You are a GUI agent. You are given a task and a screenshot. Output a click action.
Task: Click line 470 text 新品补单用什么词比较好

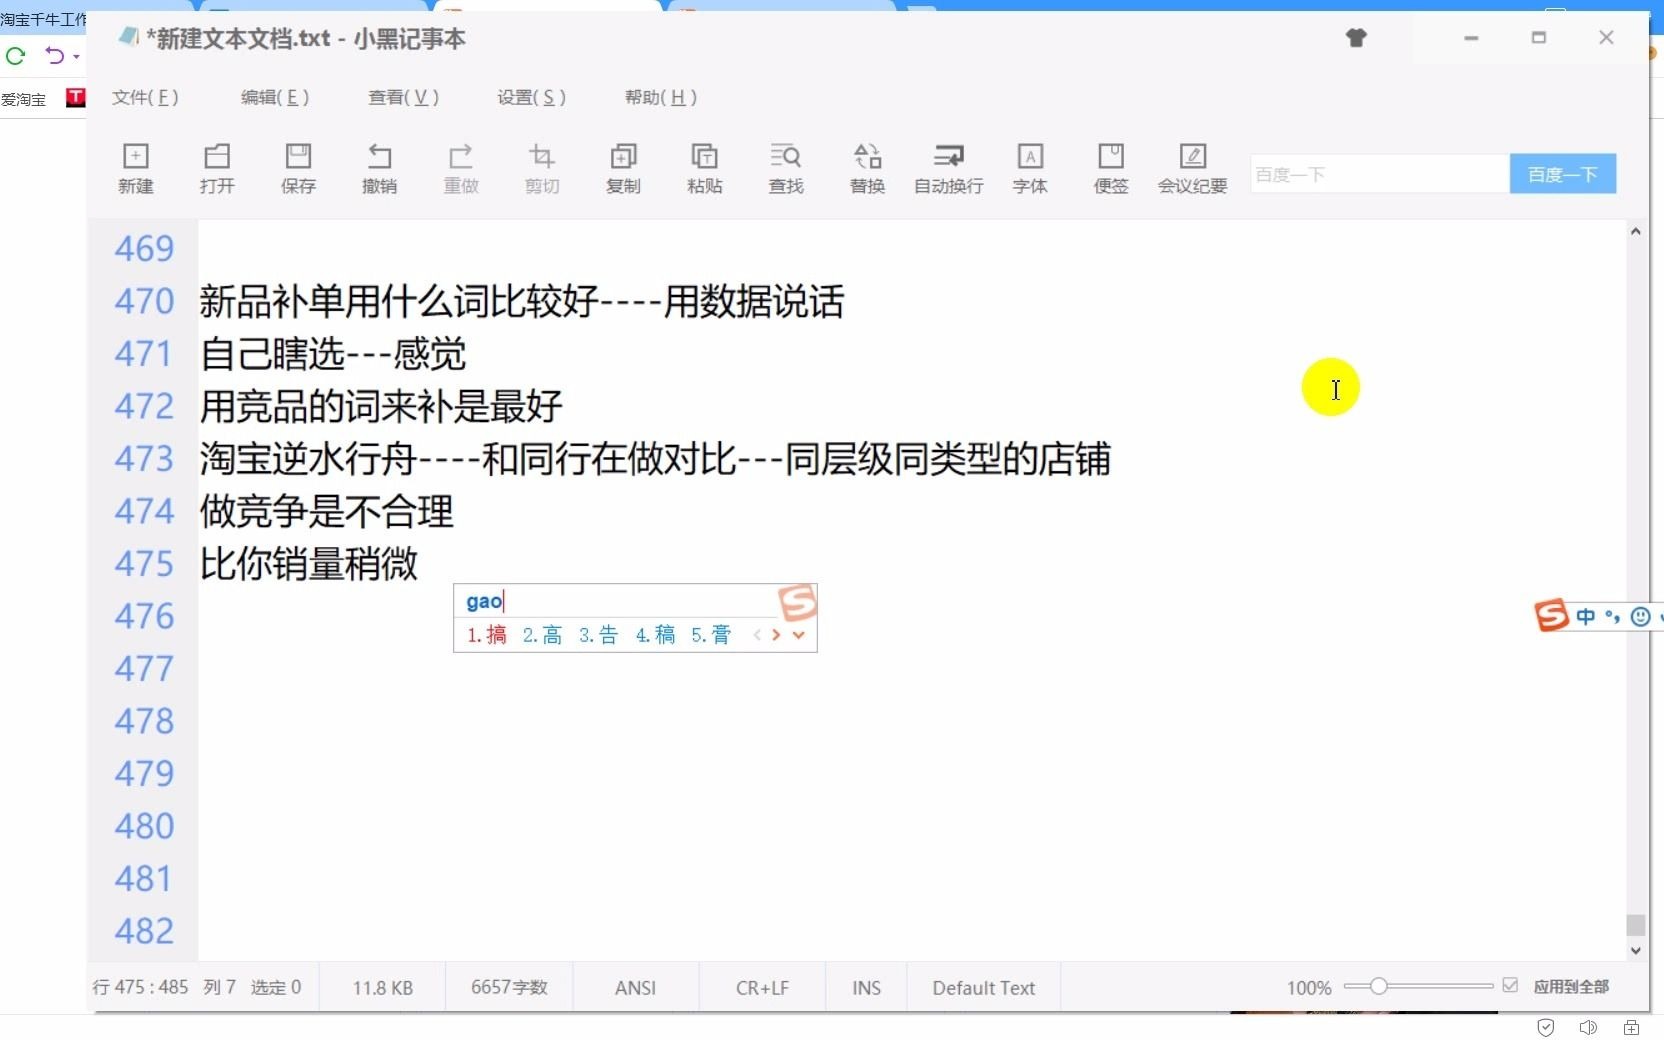coord(399,301)
